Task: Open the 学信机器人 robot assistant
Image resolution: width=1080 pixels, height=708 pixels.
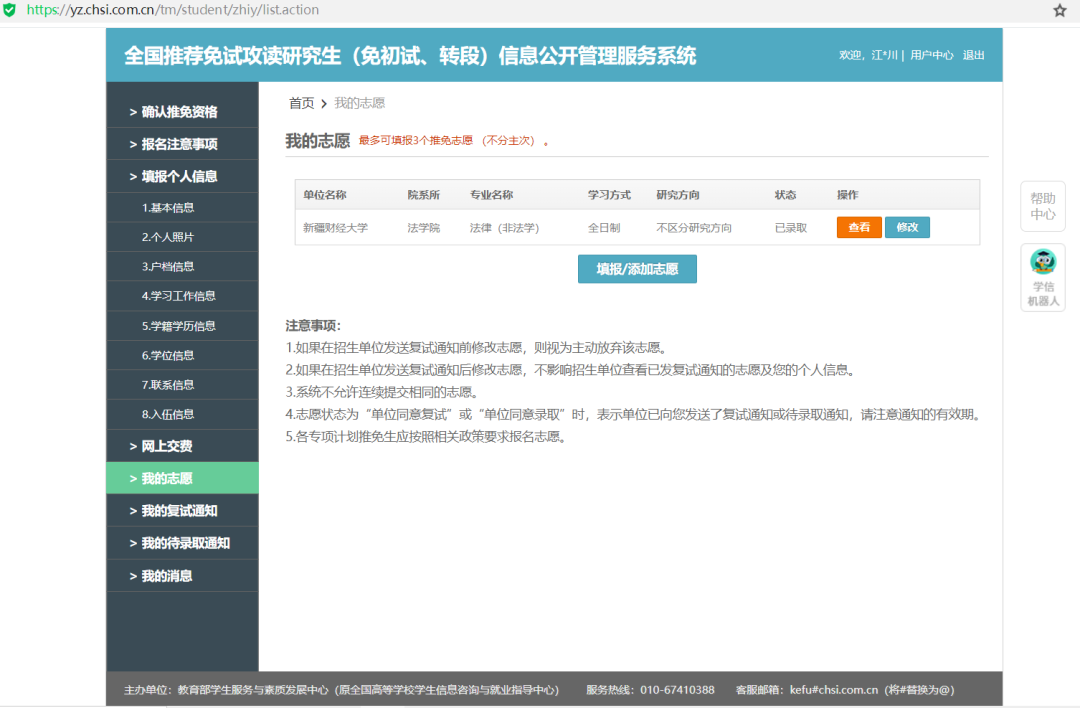Action: click(1043, 277)
